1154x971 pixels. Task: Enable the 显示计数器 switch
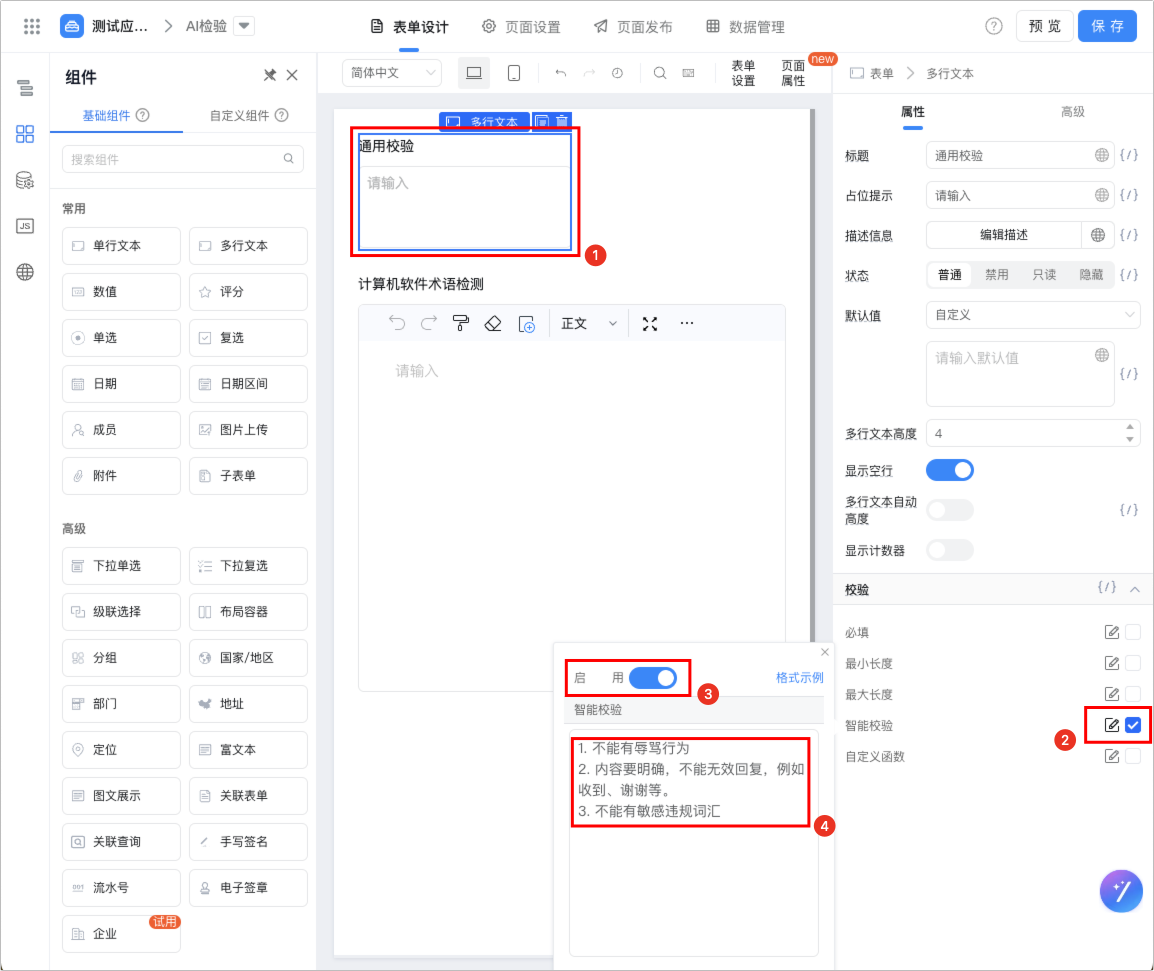pos(949,550)
